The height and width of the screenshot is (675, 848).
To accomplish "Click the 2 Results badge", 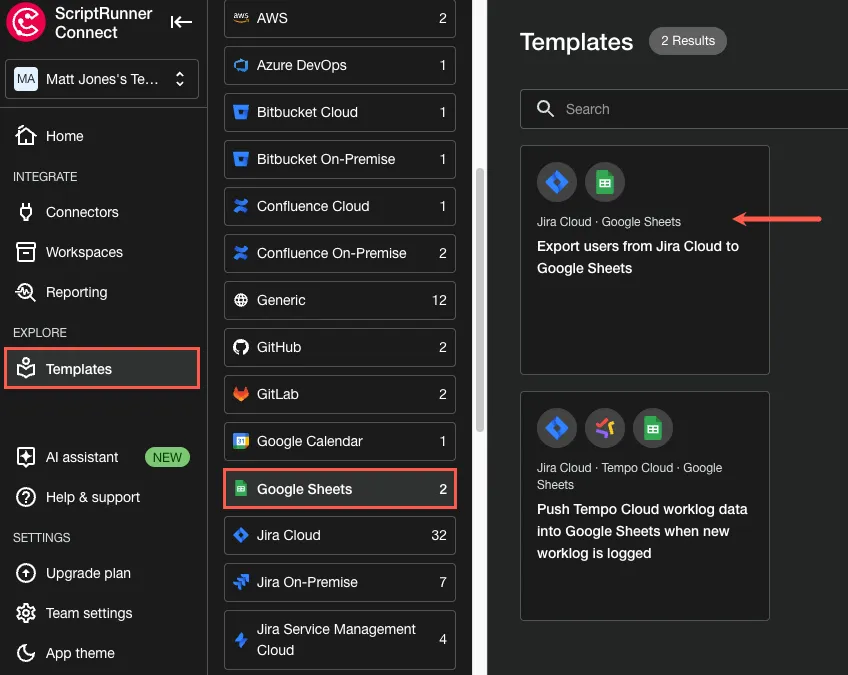I will pos(687,41).
